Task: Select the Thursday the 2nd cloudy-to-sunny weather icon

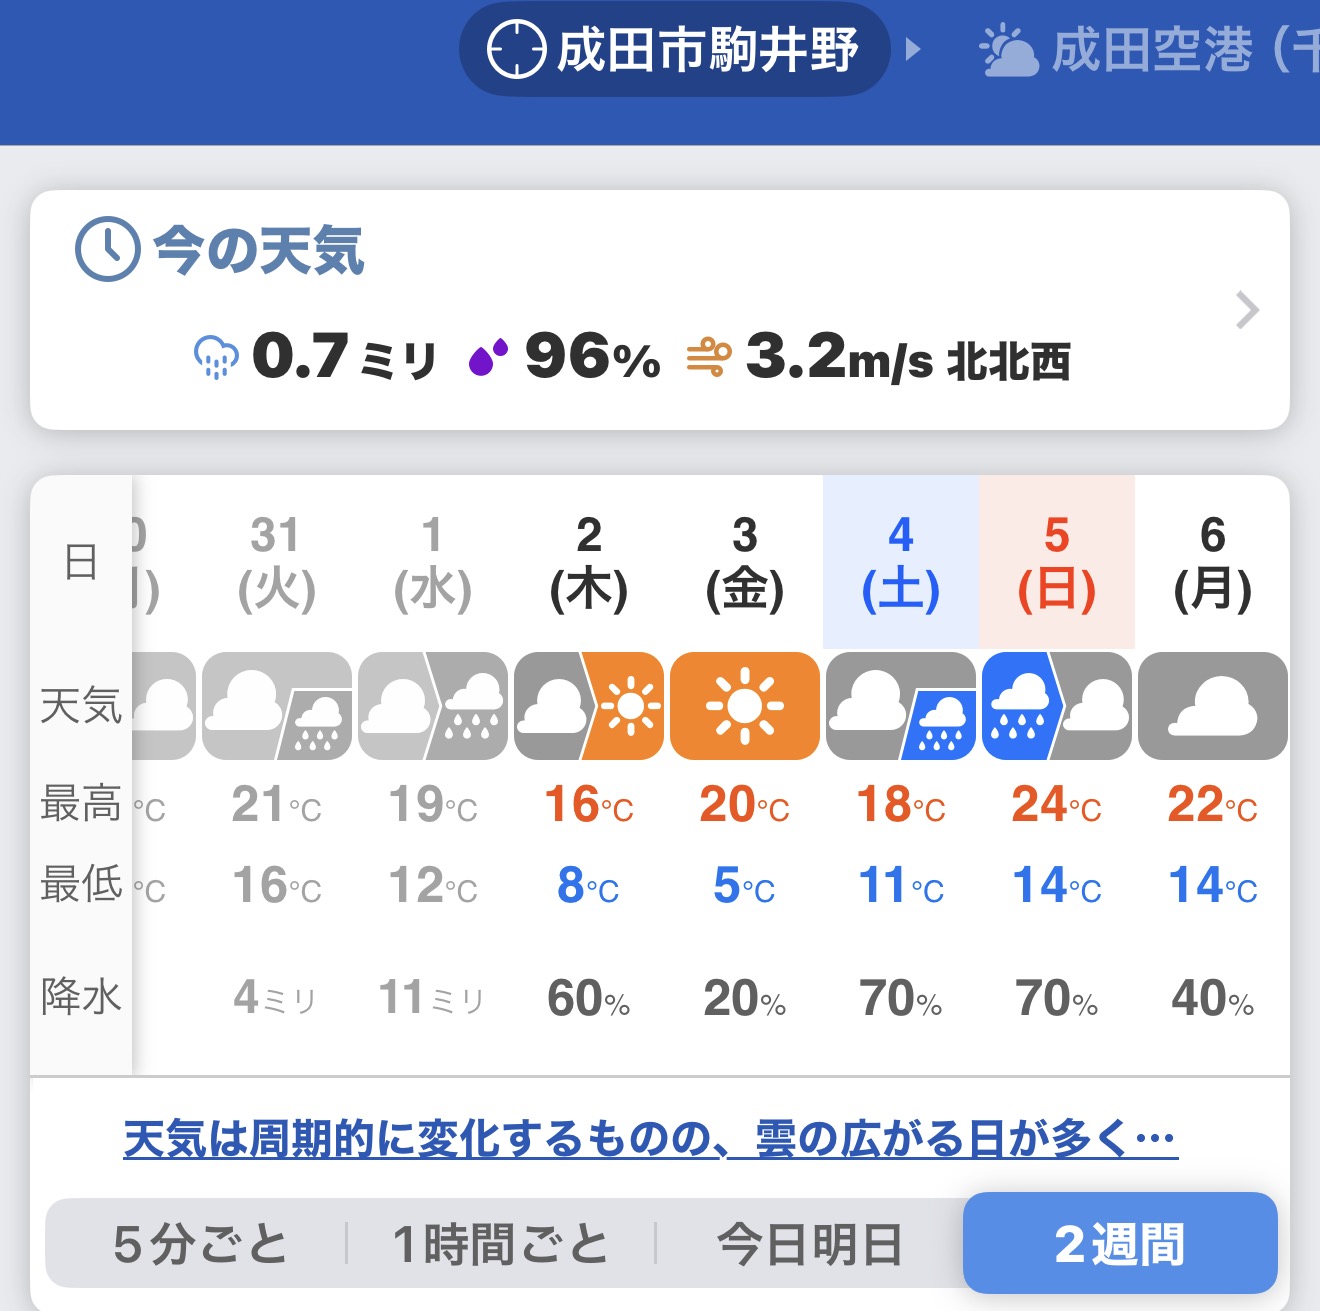Action: tap(589, 706)
